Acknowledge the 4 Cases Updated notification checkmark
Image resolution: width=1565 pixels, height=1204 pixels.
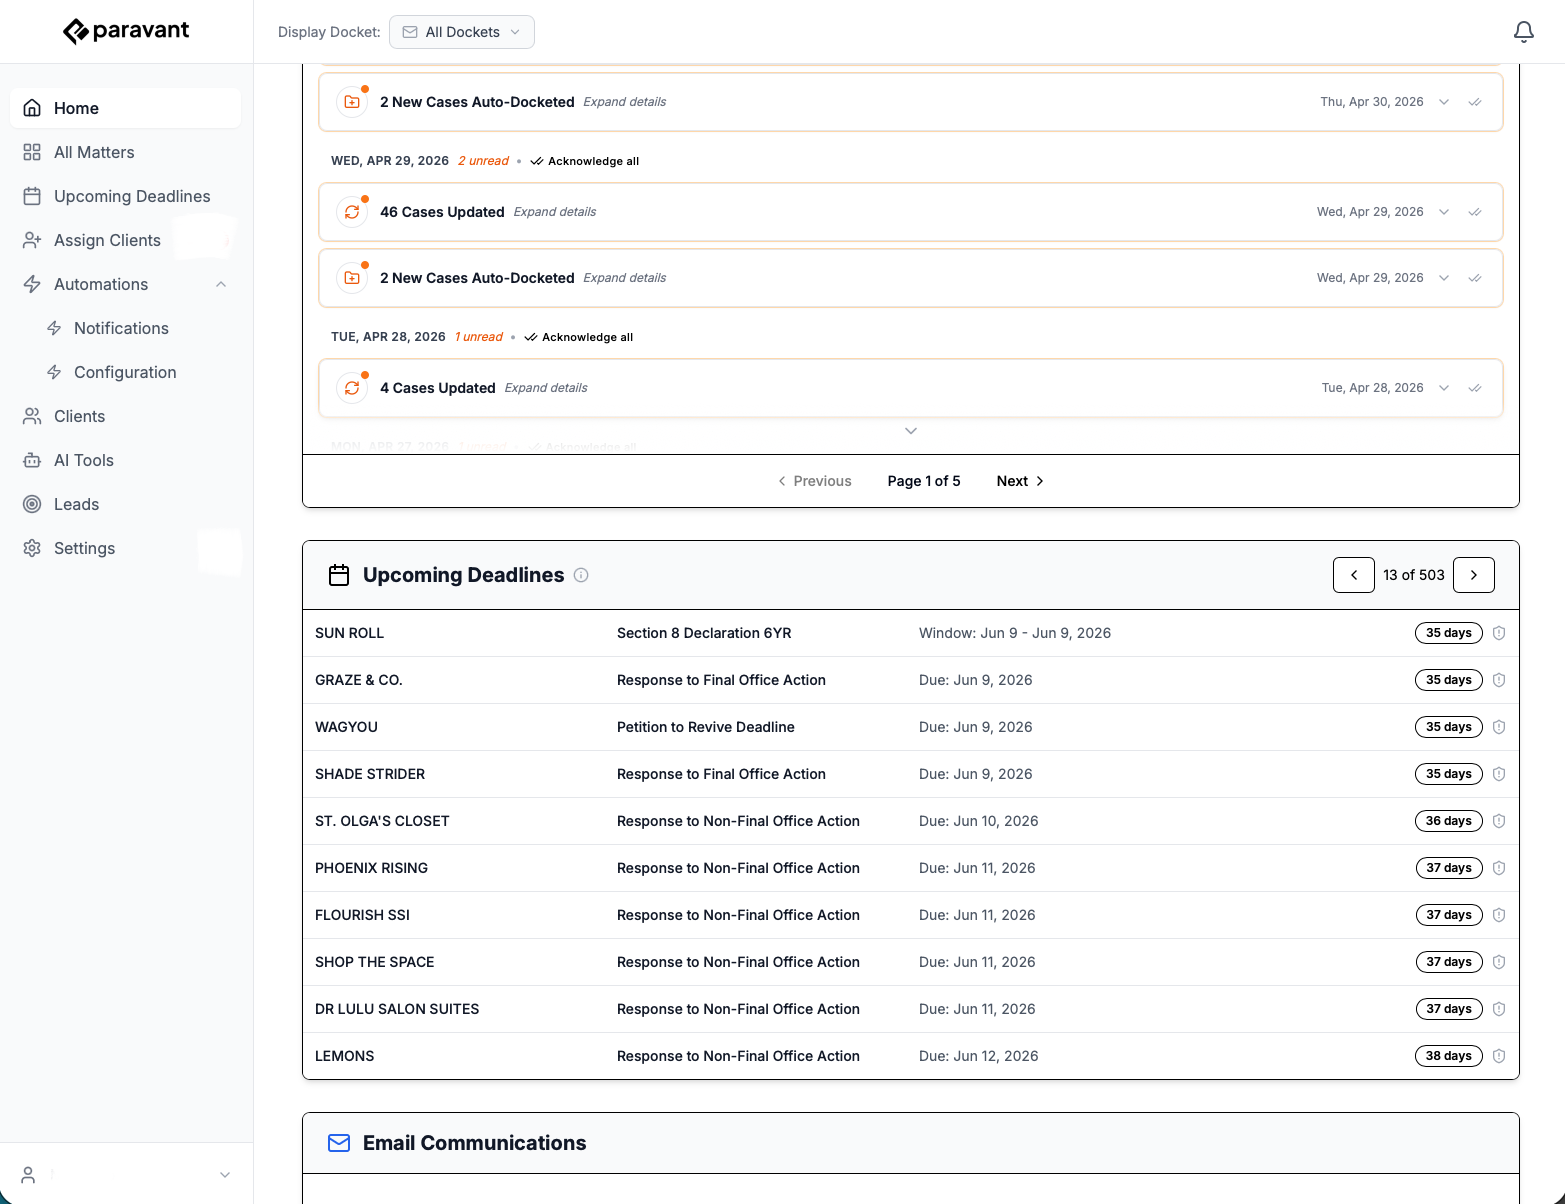(1474, 388)
